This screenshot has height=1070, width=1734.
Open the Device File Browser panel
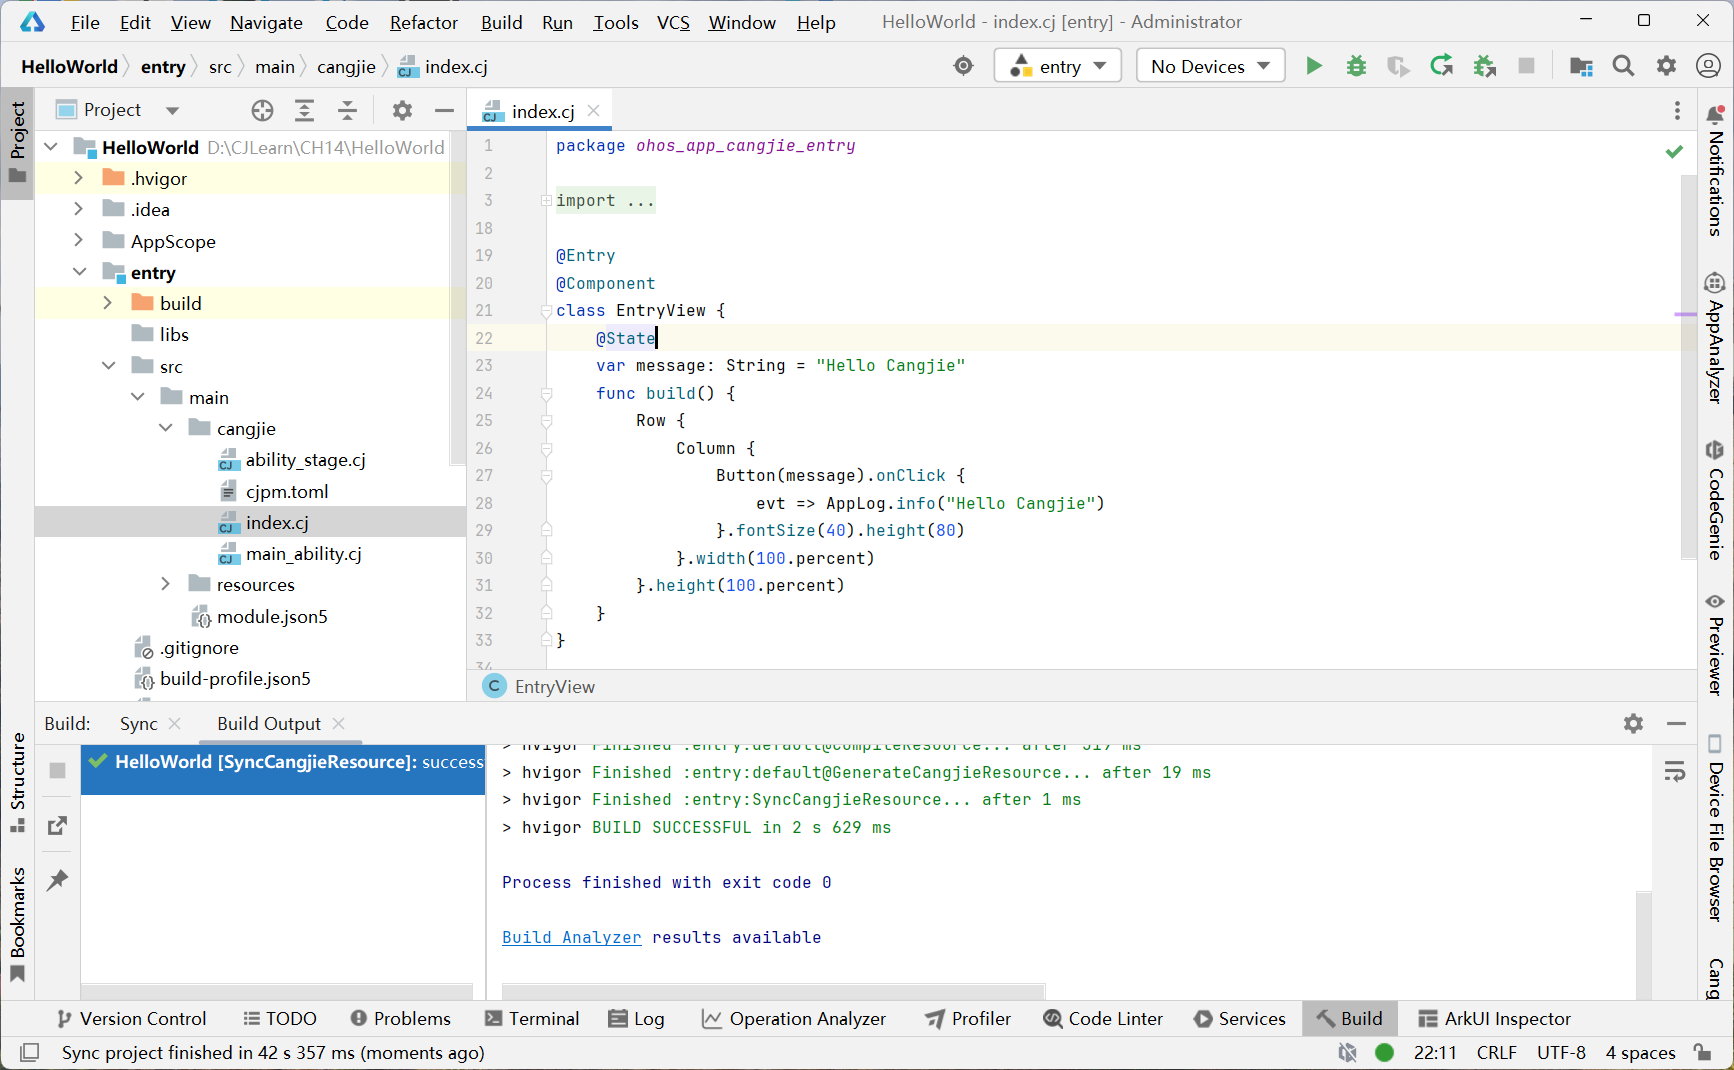coord(1715,828)
